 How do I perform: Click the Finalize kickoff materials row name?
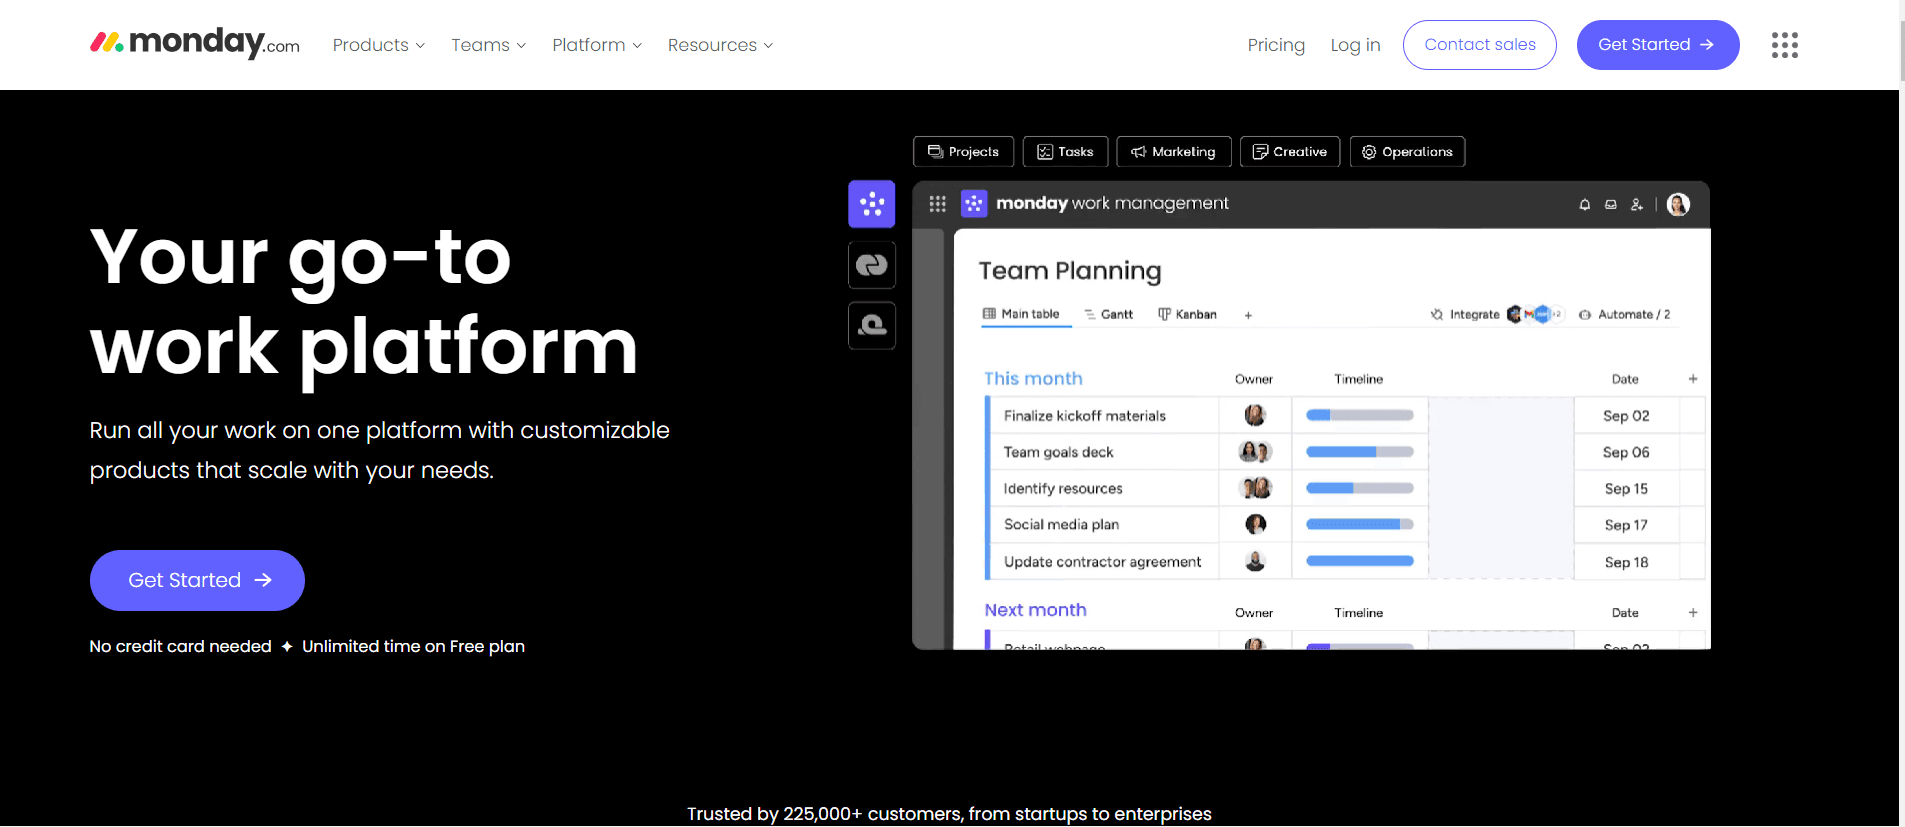(x=1085, y=415)
